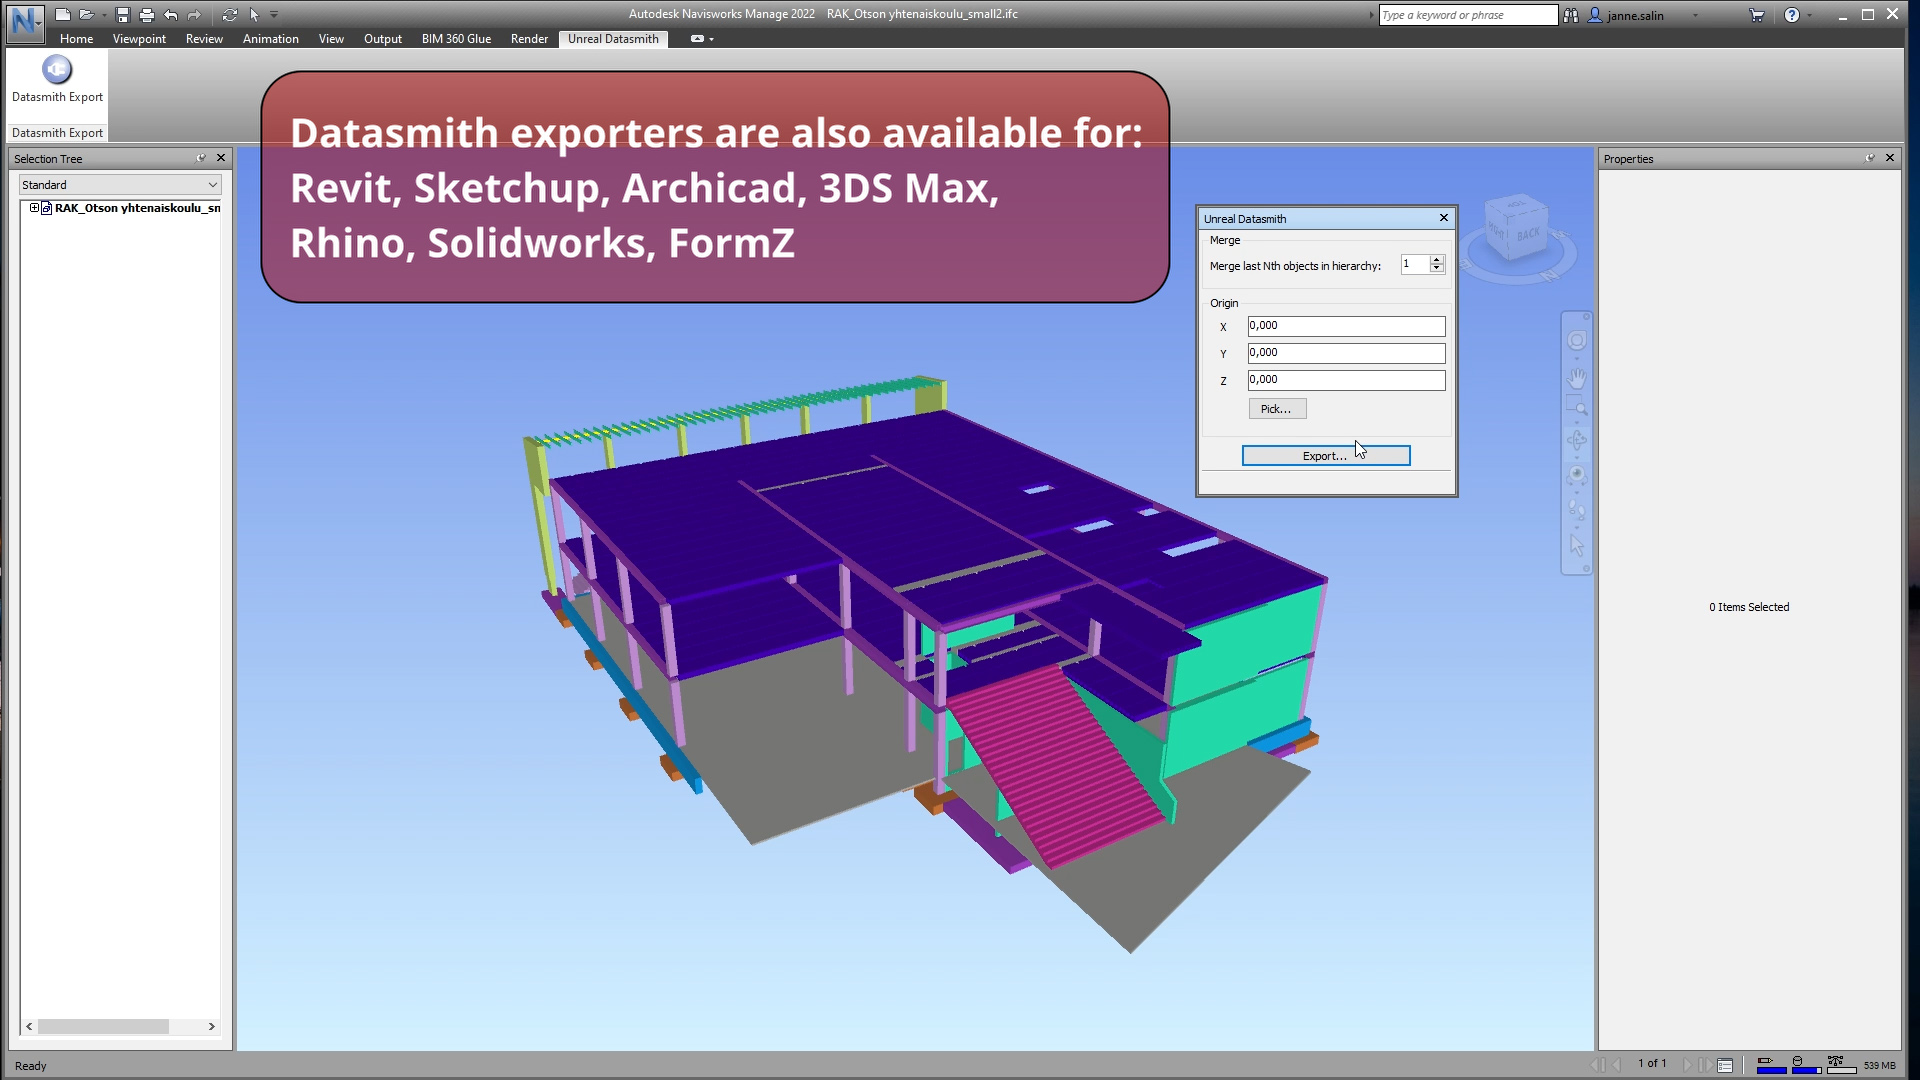Screen dimensions: 1920x1080
Task: Click the Pick... button
Action: tap(1277, 409)
